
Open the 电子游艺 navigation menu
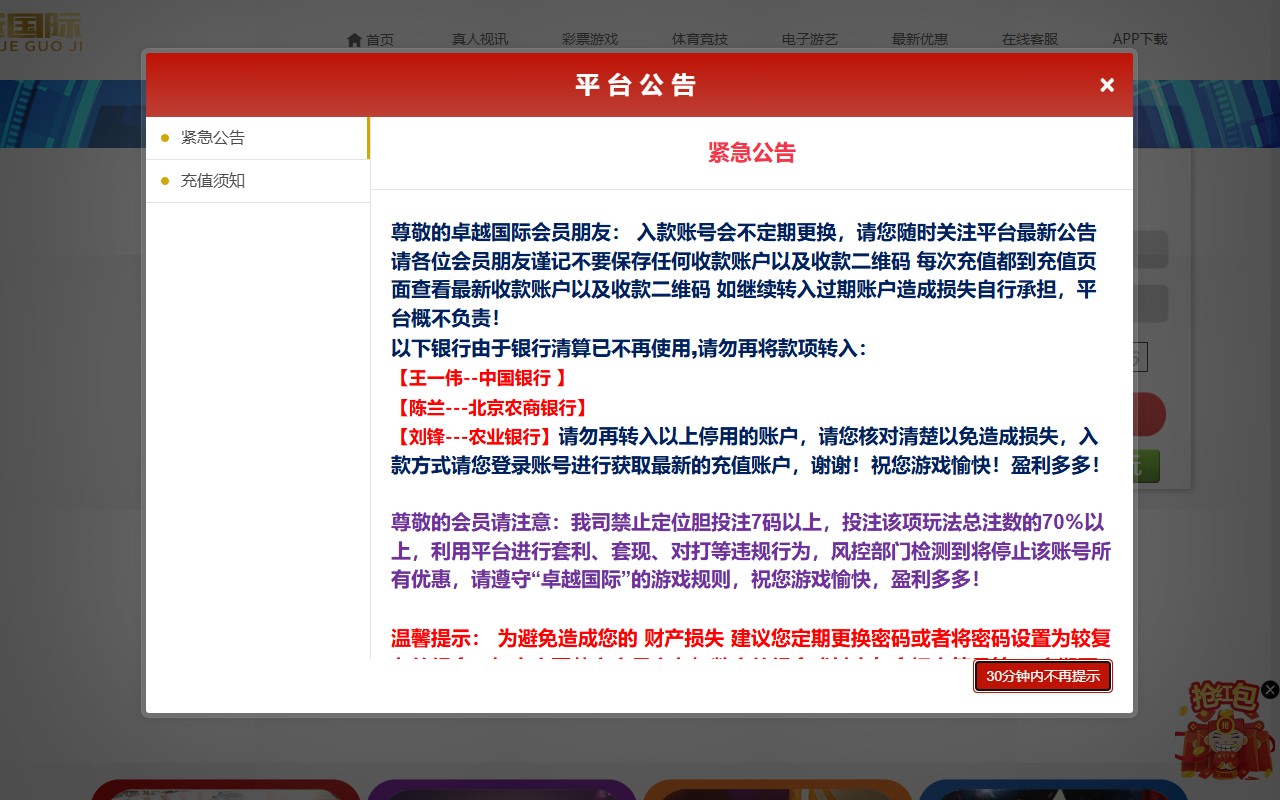[810, 39]
